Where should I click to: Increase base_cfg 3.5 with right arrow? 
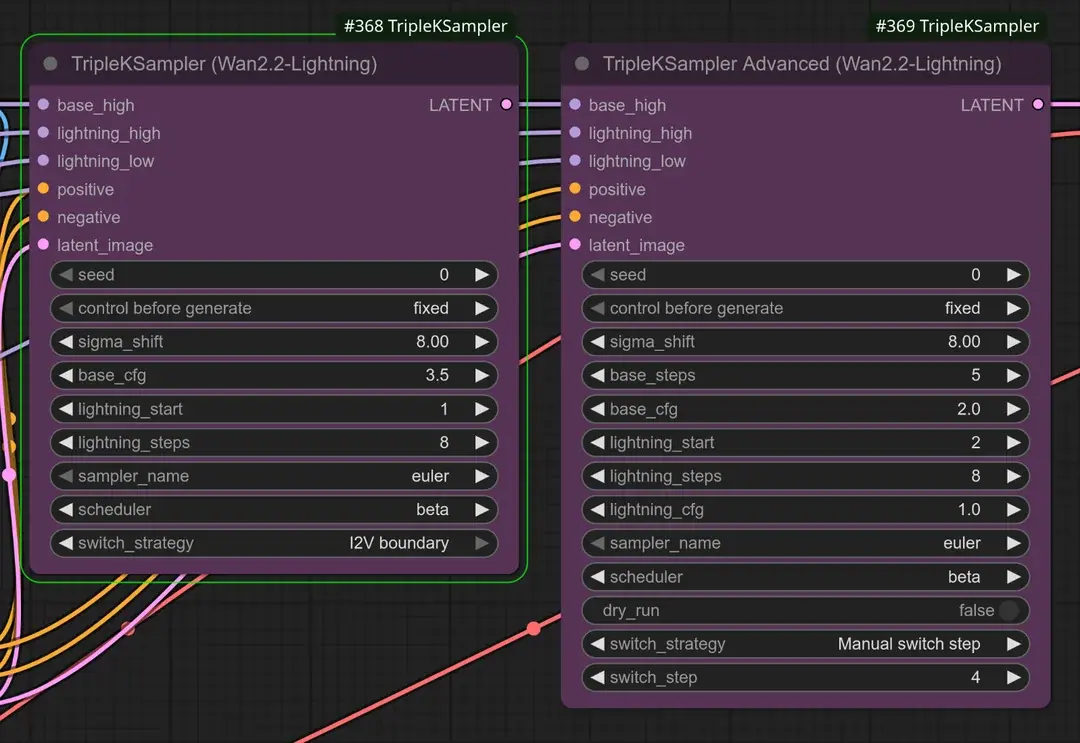click(482, 375)
